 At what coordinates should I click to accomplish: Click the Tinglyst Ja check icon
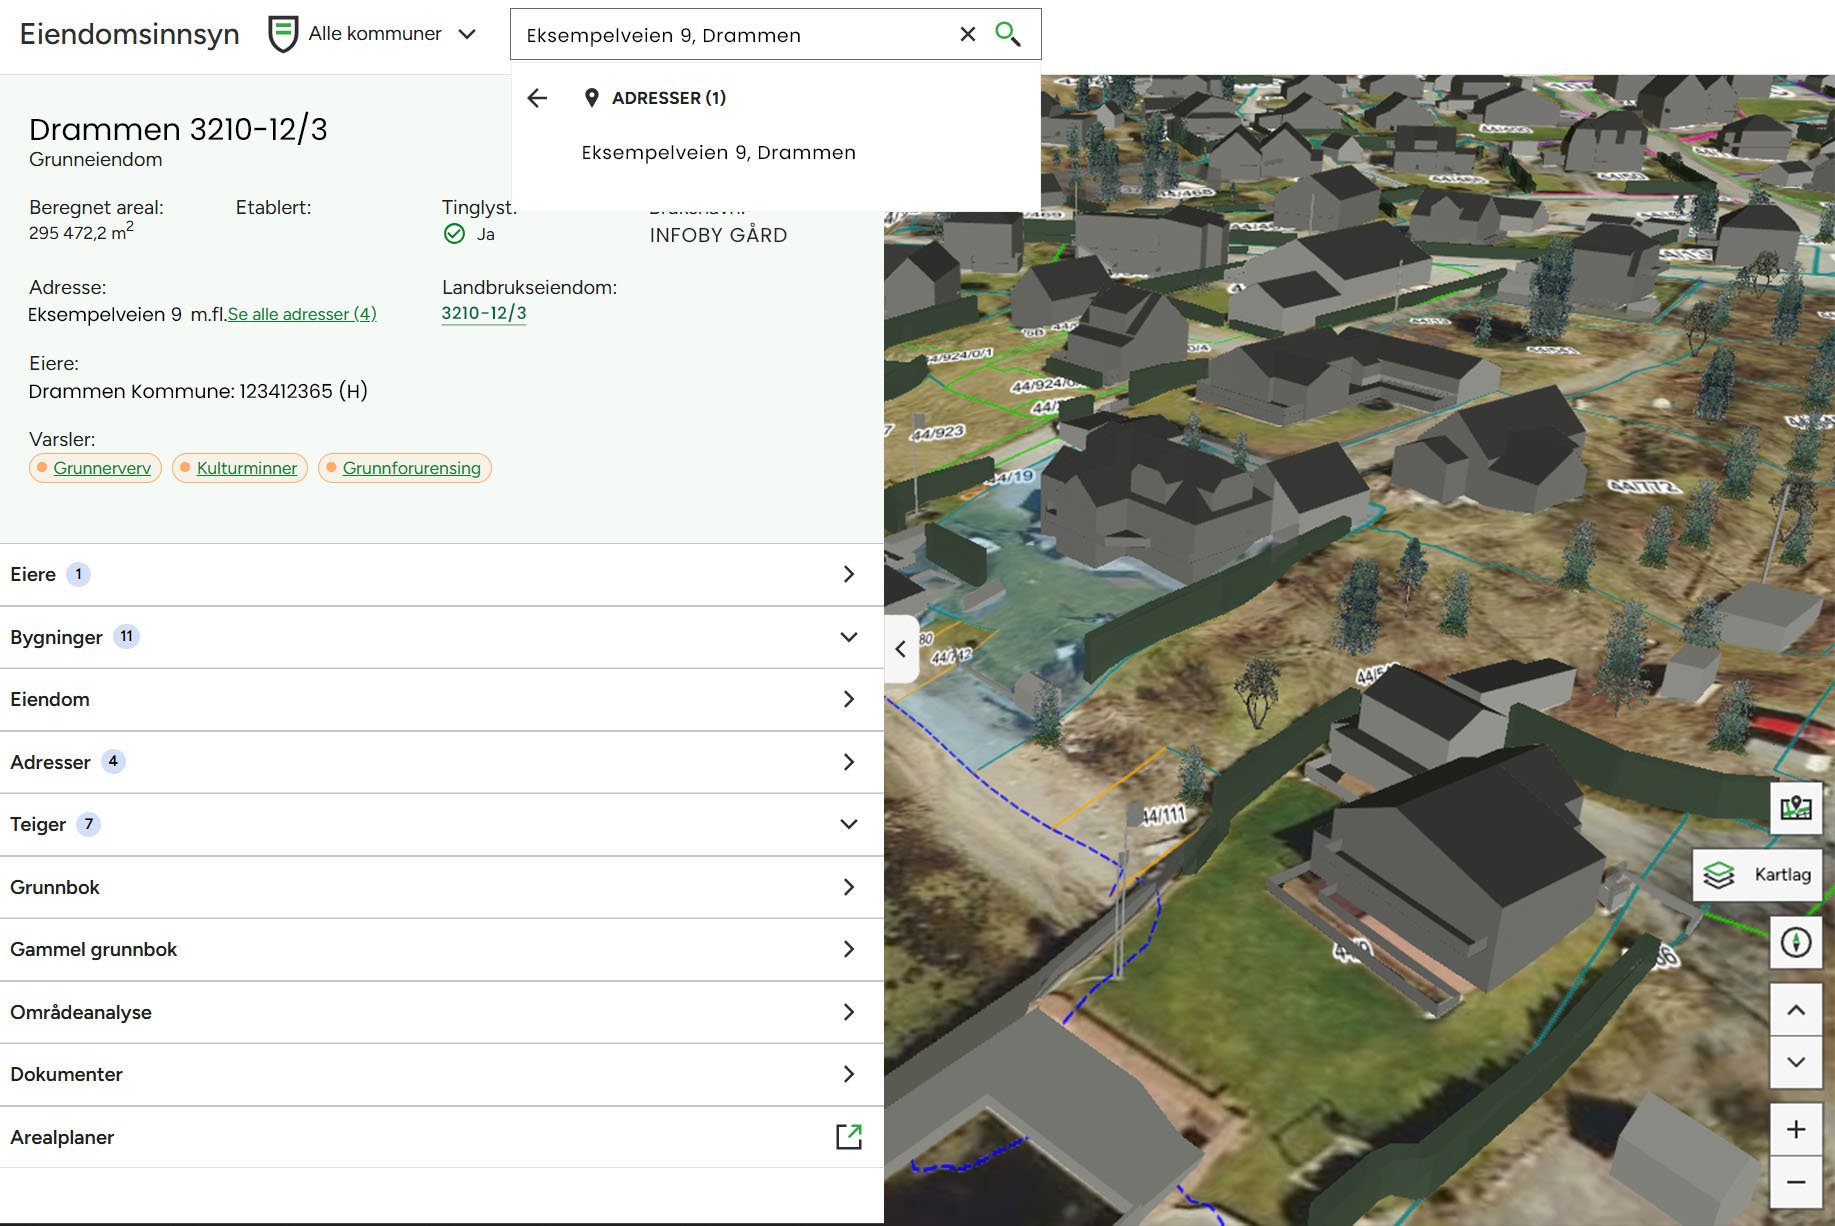454,234
